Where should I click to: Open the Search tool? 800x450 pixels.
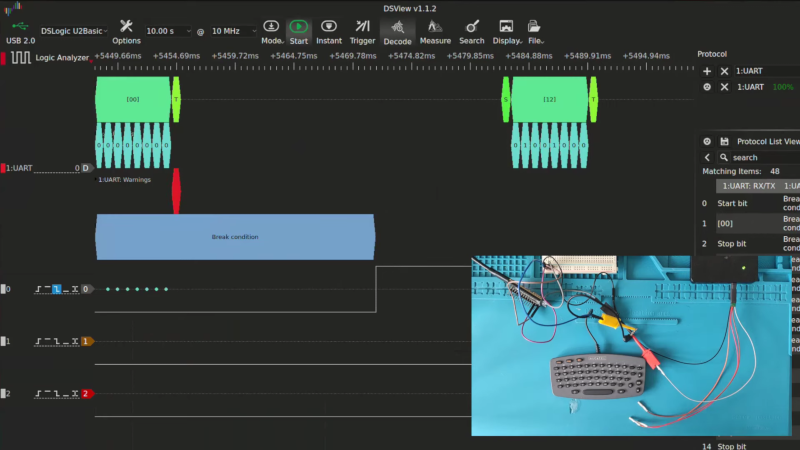tap(472, 31)
